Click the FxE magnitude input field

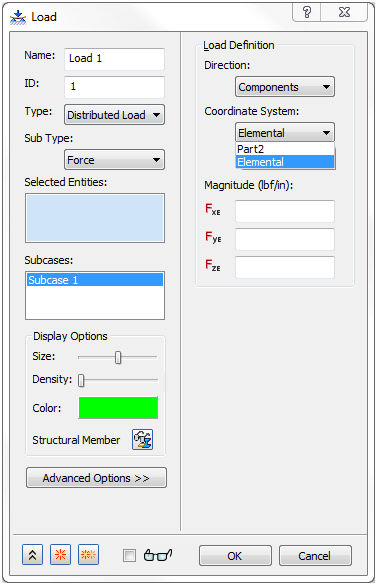point(285,211)
